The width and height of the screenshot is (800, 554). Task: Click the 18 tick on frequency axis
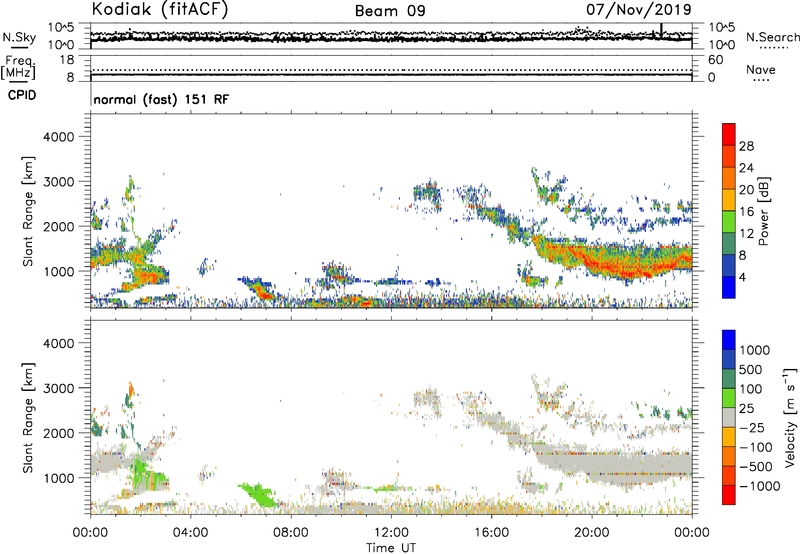coord(67,60)
